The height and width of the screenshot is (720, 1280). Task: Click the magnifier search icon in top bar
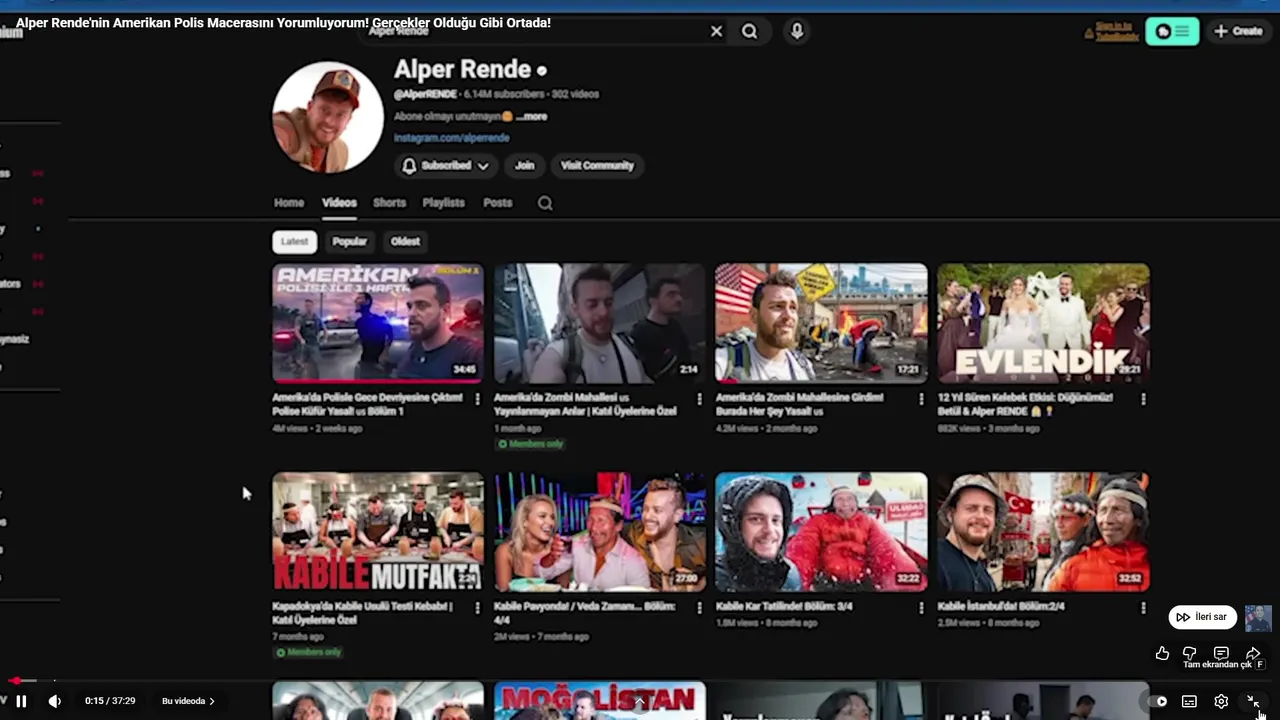click(749, 31)
